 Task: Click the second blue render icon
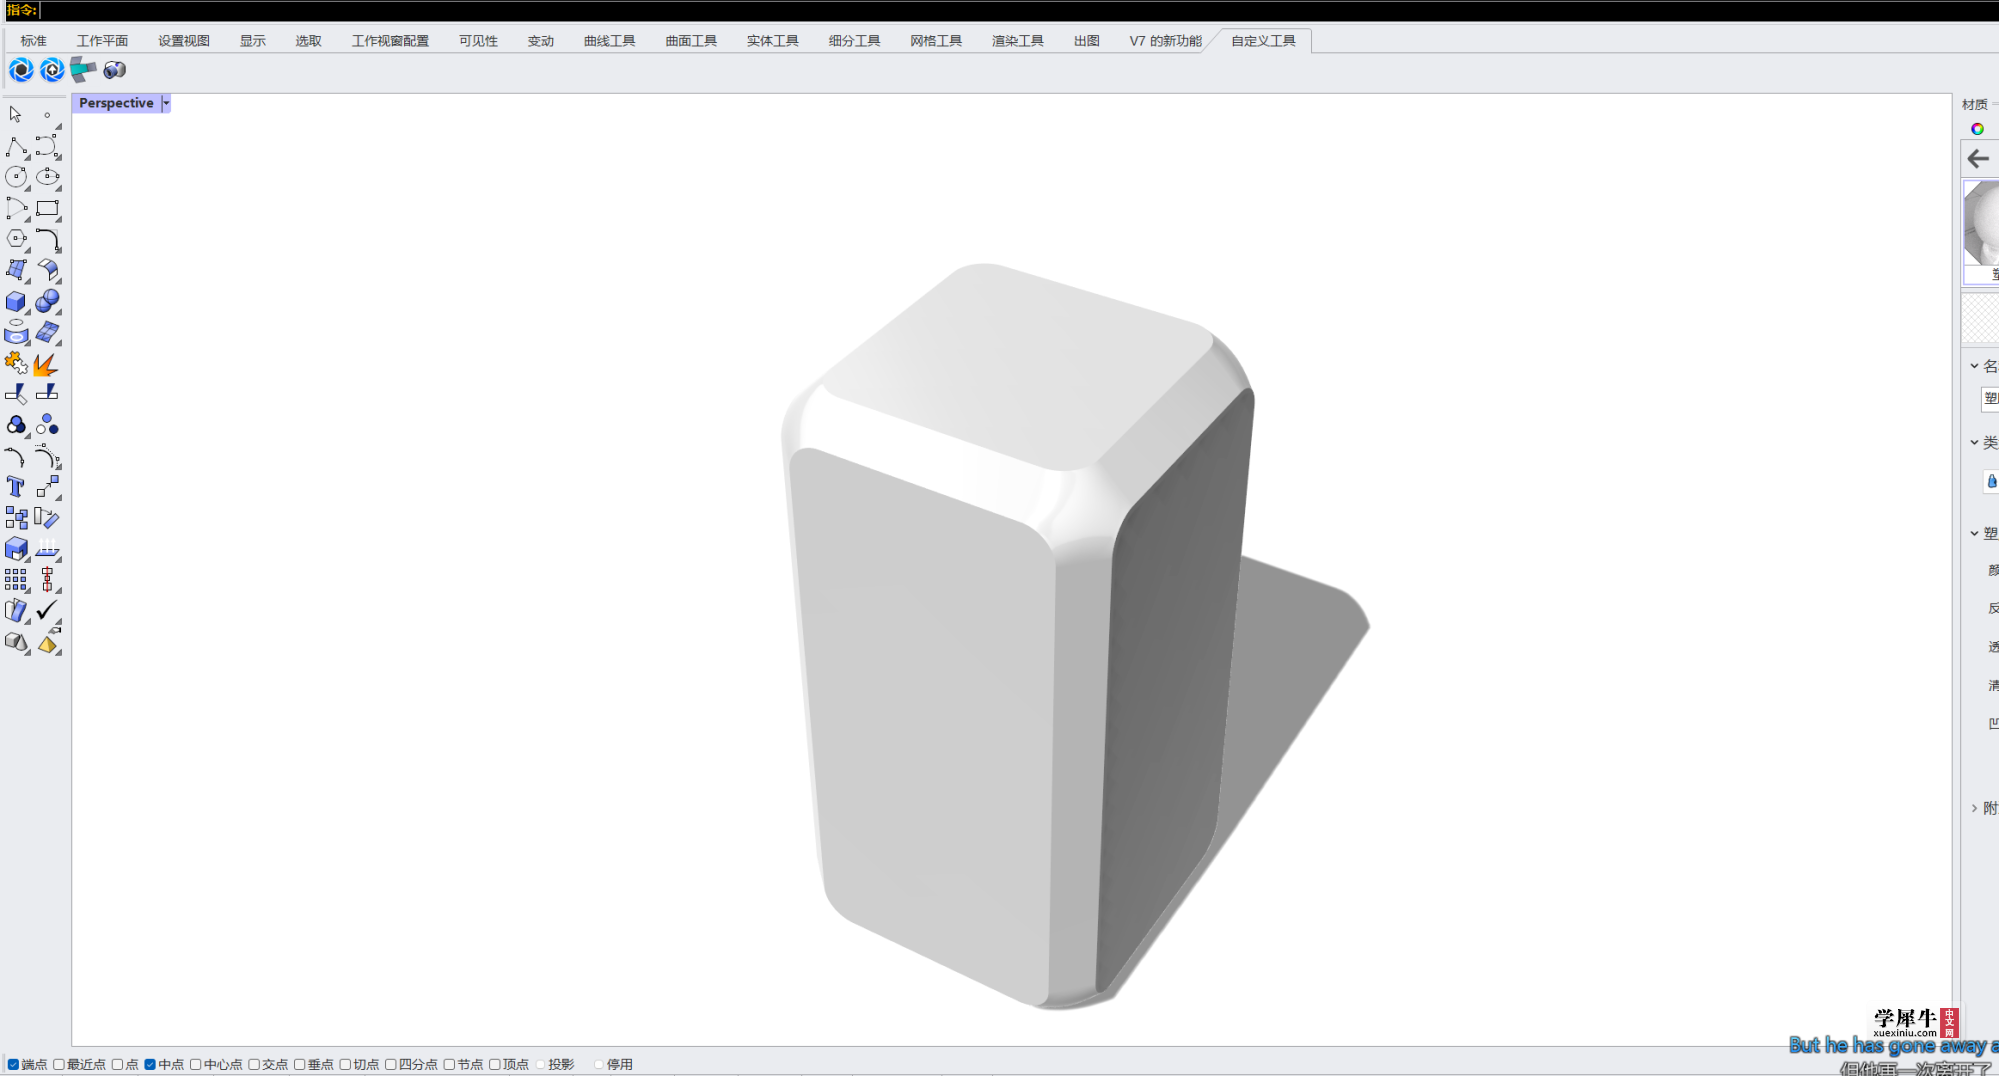(52, 70)
